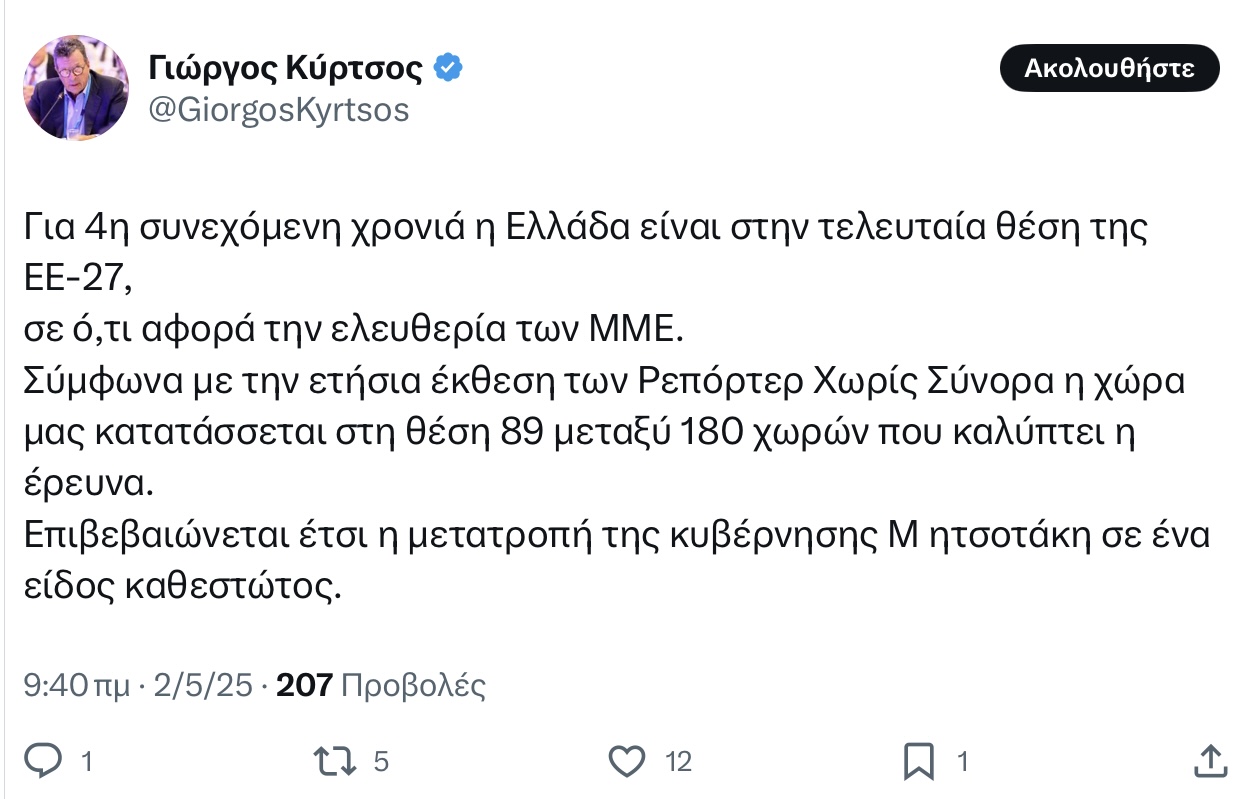Bookmark the tweet using the bookmark icon

click(x=916, y=761)
